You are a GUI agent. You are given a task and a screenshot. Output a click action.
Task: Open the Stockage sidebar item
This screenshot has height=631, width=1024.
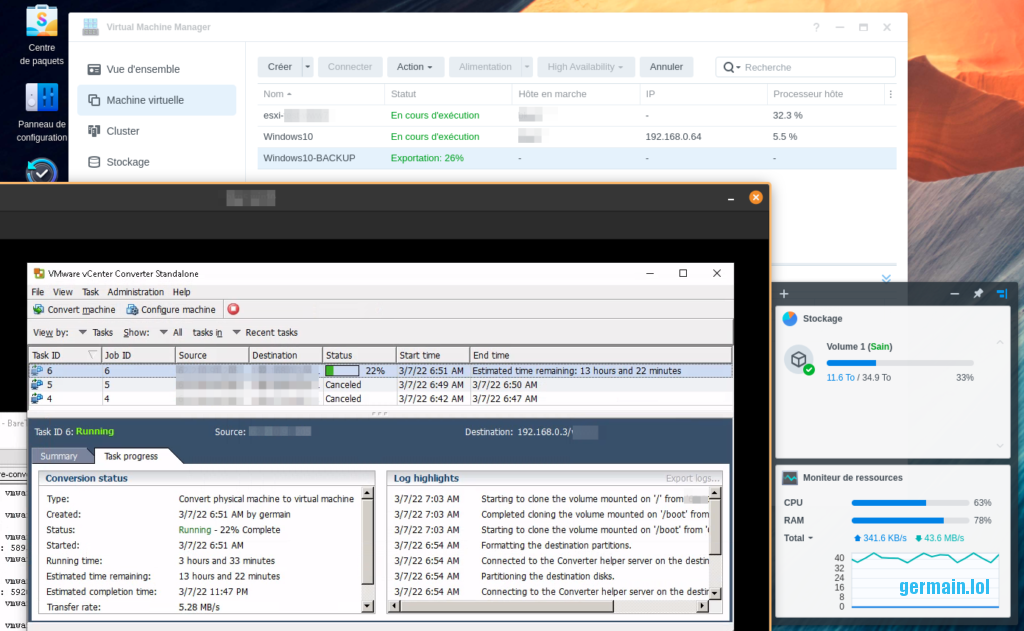pyautogui.click(x=128, y=162)
